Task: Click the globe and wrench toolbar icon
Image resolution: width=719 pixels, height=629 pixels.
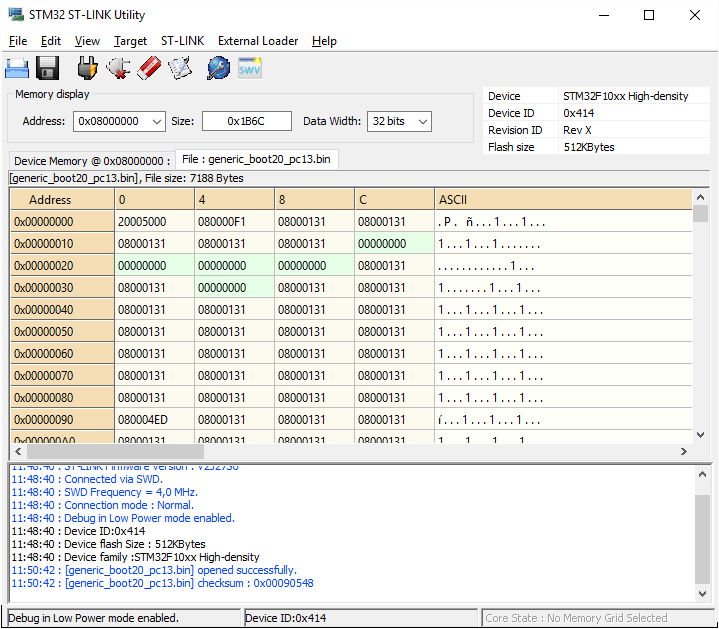Action: 218,68
